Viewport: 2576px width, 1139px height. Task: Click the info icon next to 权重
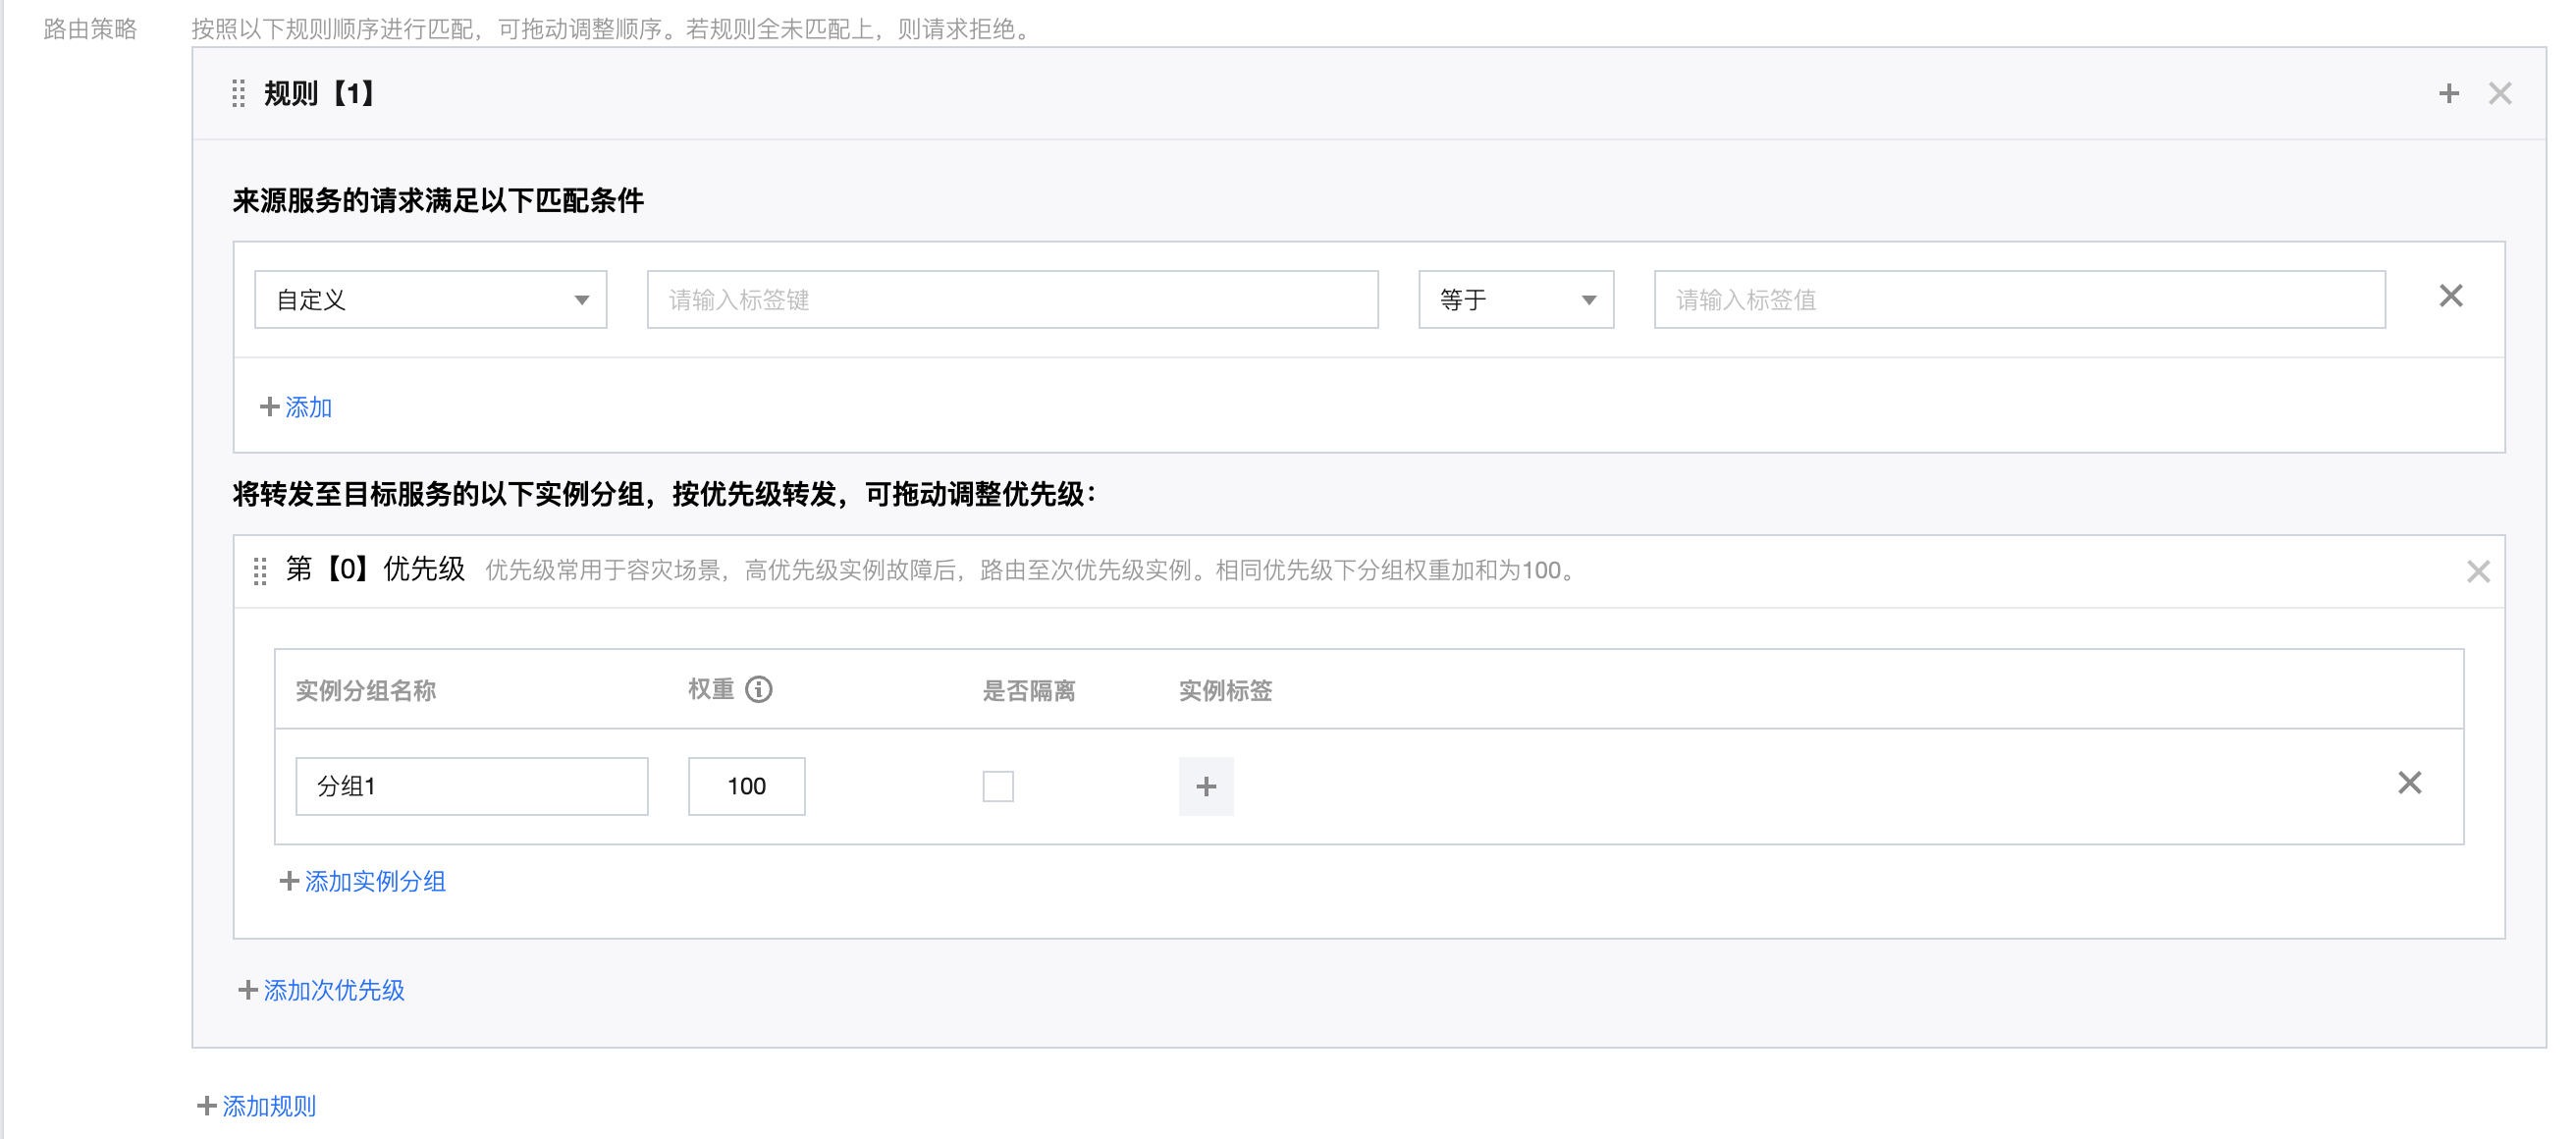[759, 690]
